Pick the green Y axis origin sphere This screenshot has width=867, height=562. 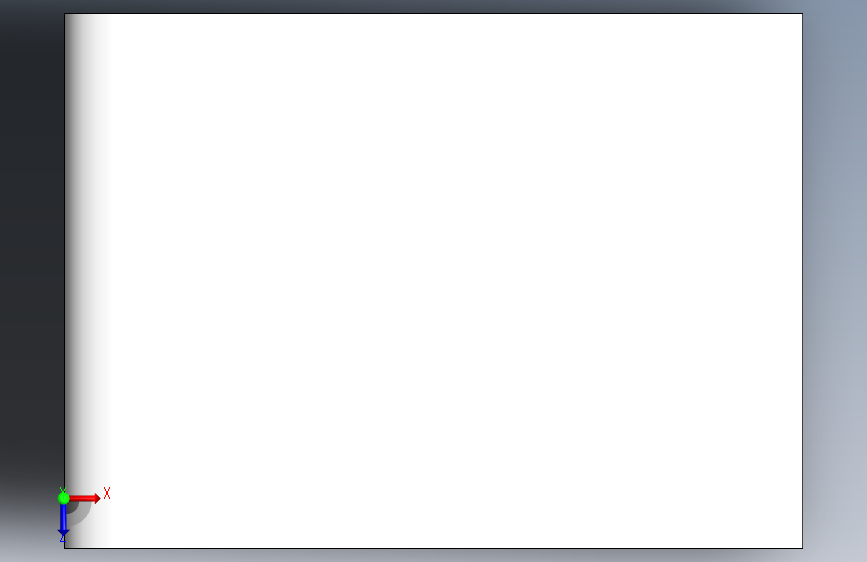coord(64,498)
